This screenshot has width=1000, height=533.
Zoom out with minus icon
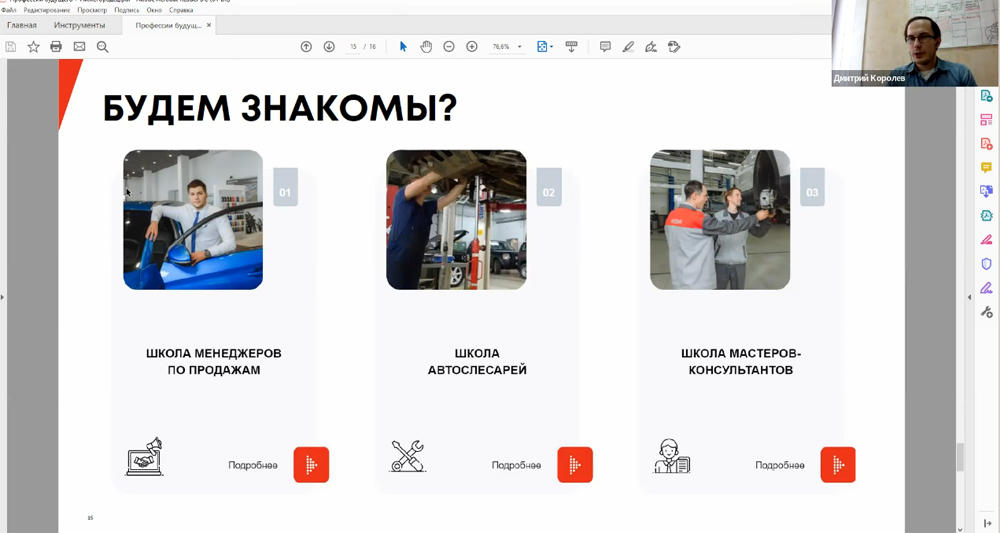449,47
